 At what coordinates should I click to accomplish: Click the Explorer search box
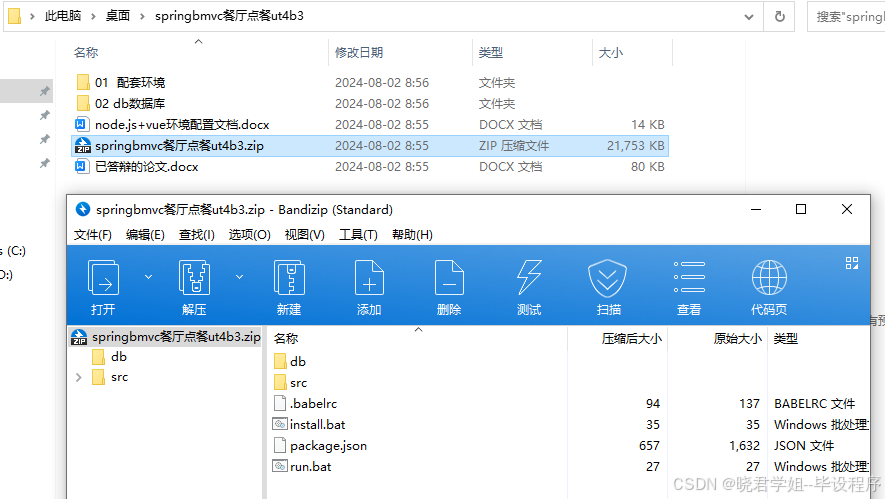coord(846,16)
